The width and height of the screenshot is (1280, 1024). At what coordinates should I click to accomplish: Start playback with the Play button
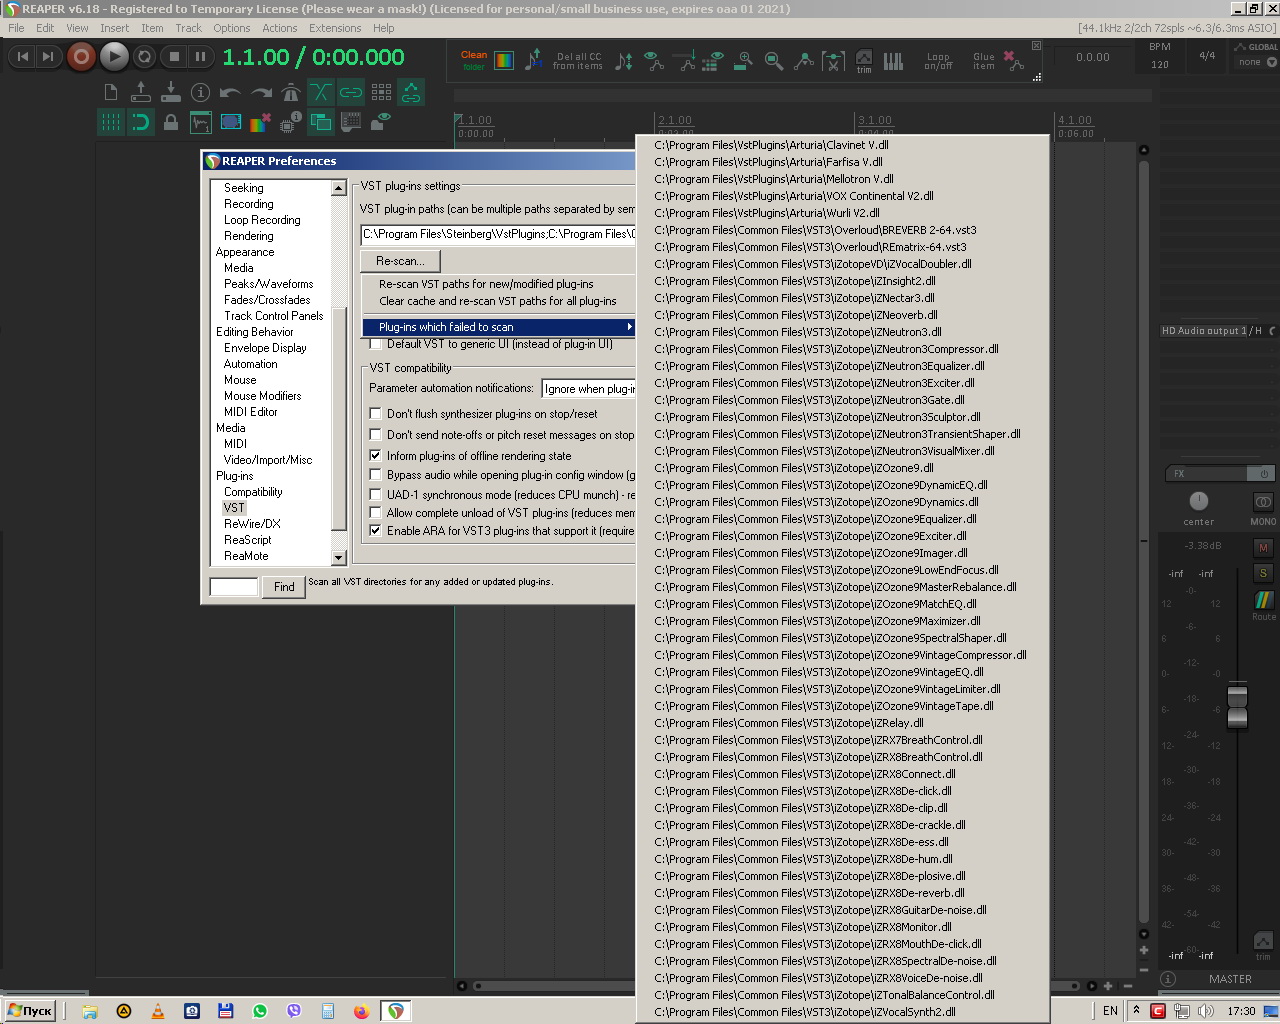click(114, 57)
